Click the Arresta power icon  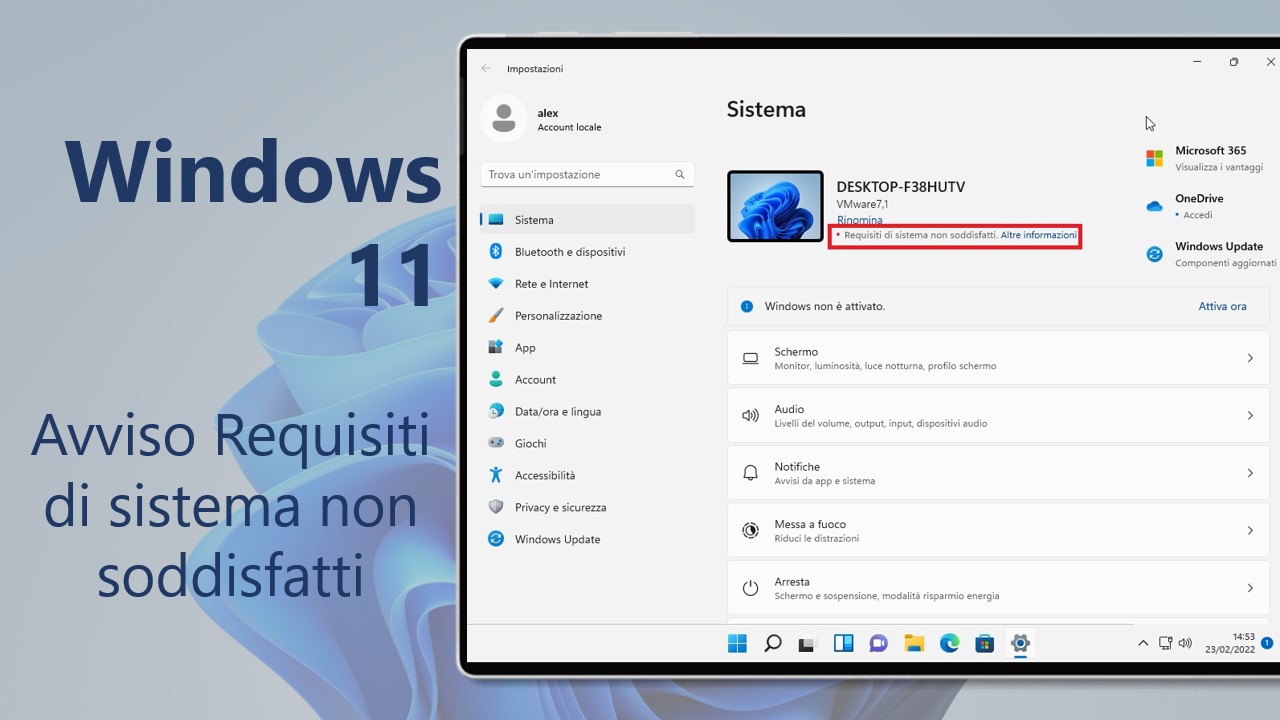(750, 588)
